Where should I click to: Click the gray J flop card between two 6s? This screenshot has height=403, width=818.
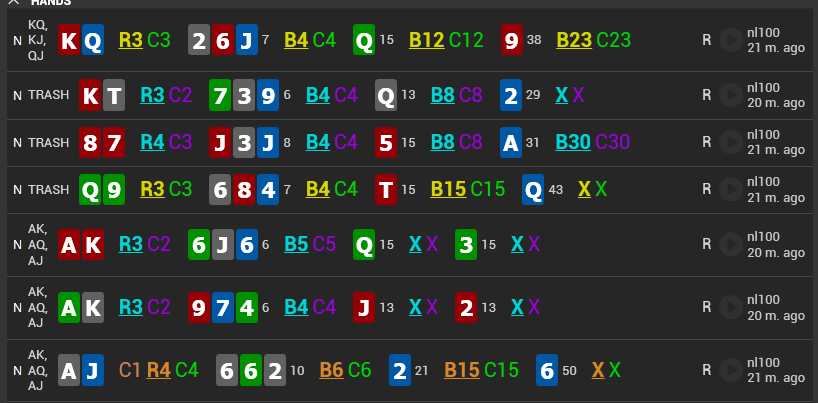coord(223,244)
